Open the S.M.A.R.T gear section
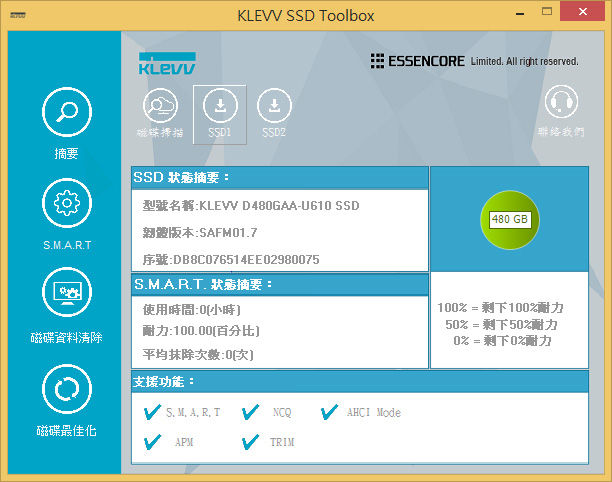Screen dimensions: 612x482 (x=67, y=203)
